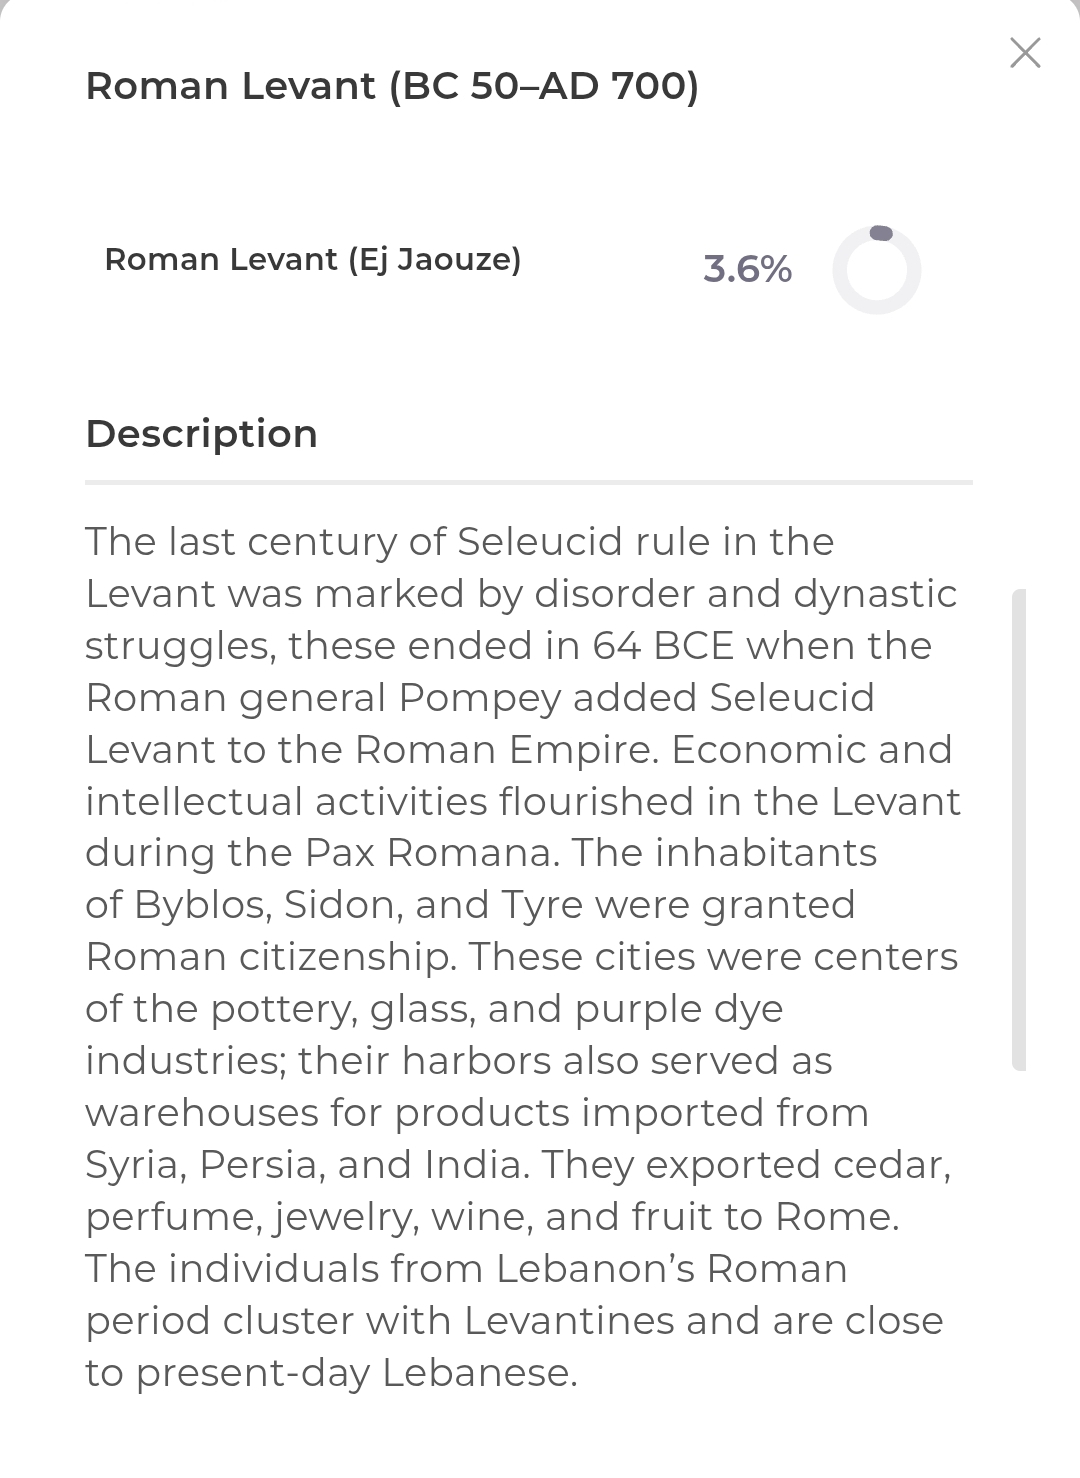This screenshot has width=1080, height=1478.
Task: Click the Roman Levant (BC 50–AD 700) title
Action: click(391, 86)
